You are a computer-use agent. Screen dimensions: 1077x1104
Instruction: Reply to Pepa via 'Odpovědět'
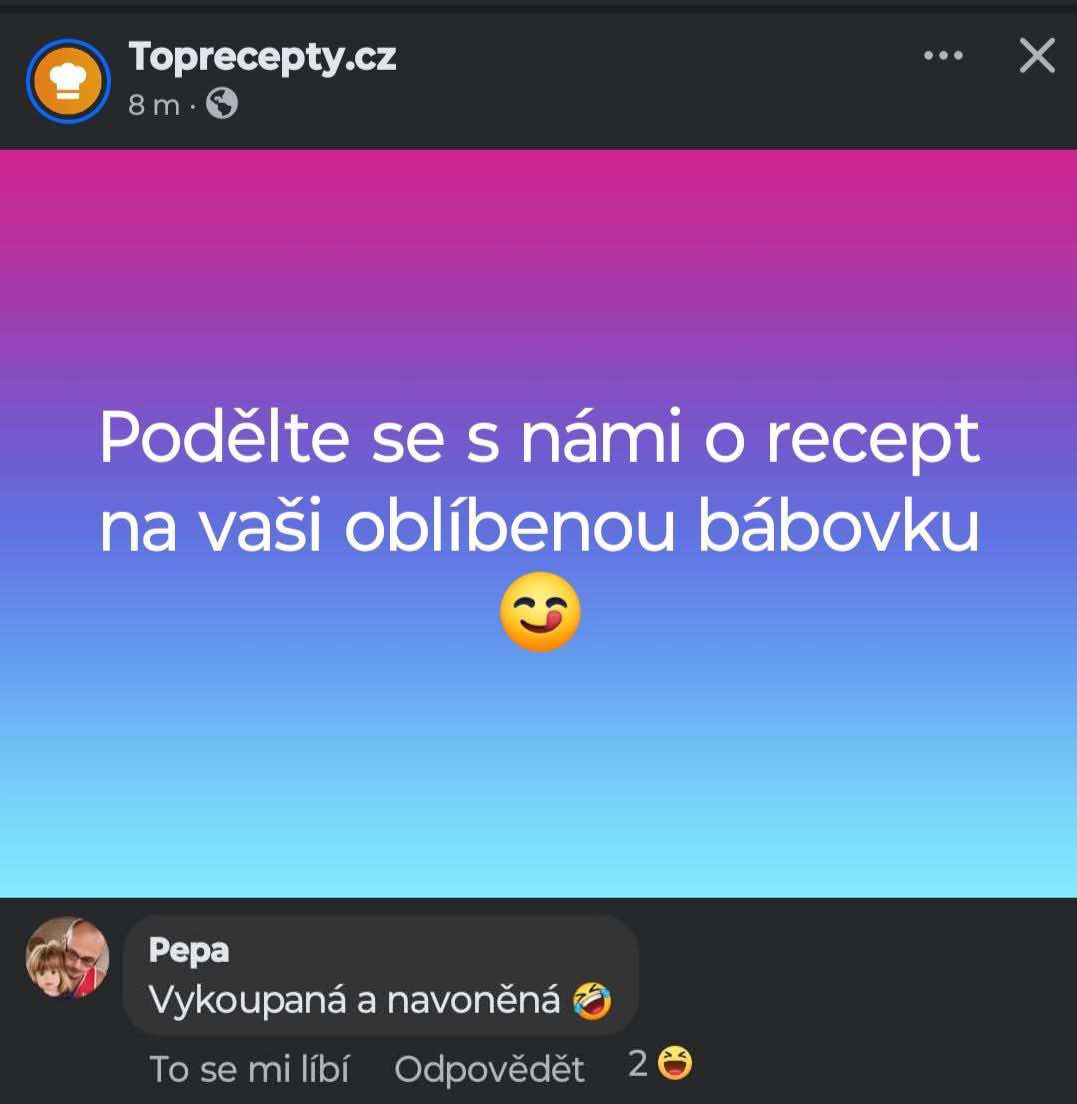tap(489, 1070)
